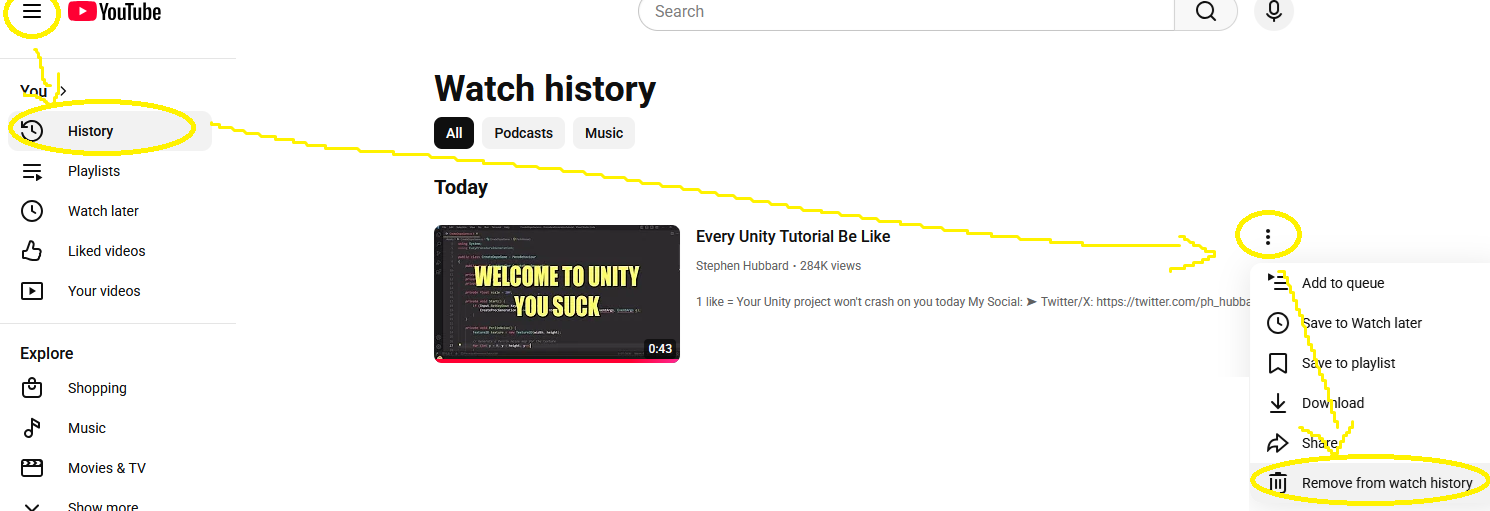Viewport: 1490px width, 511px height.
Task: Open the video's three-dot action menu
Action: 1268,237
